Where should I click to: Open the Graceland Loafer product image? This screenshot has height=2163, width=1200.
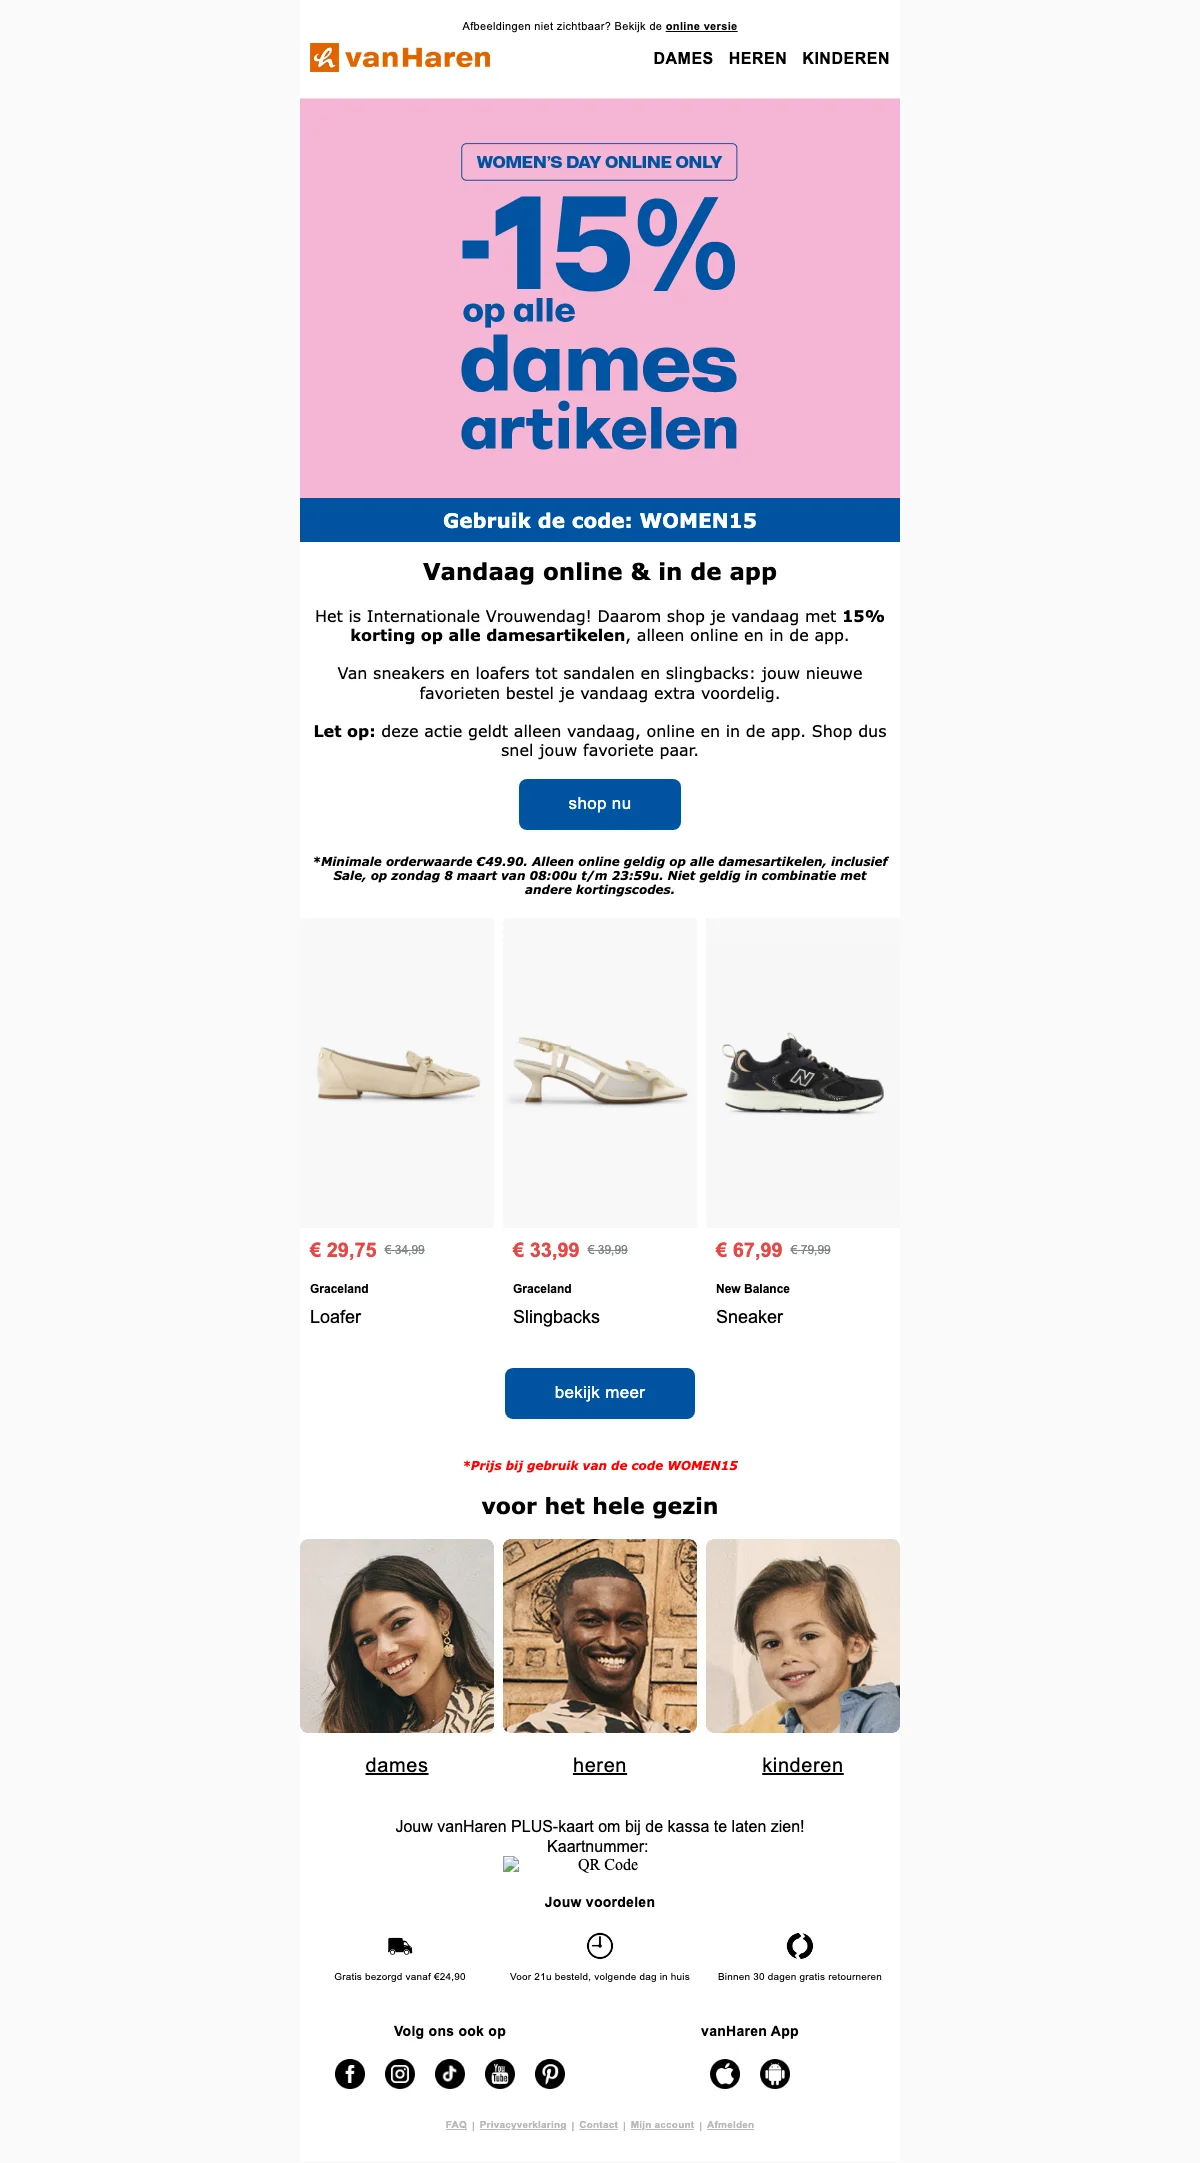point(397,1073)
